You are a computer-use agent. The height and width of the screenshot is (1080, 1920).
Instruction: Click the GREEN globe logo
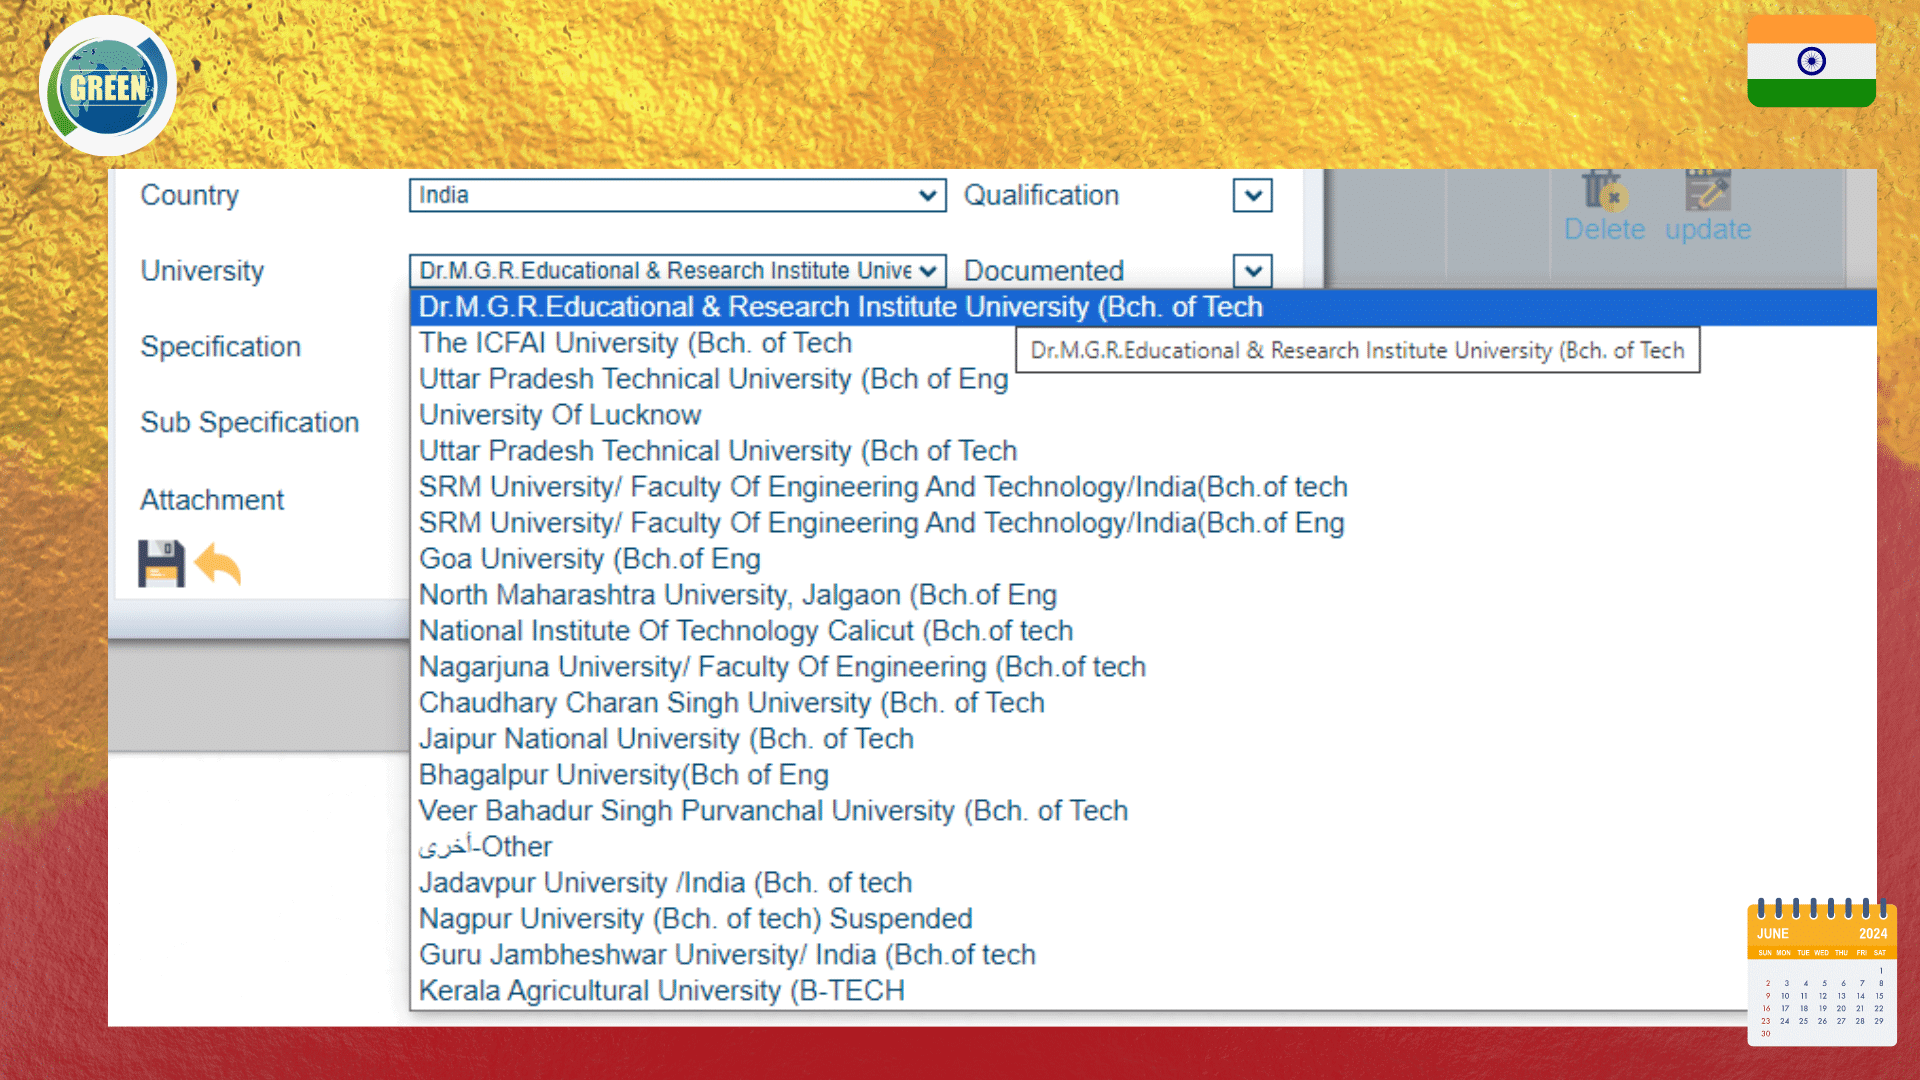(x=108, y=87)
